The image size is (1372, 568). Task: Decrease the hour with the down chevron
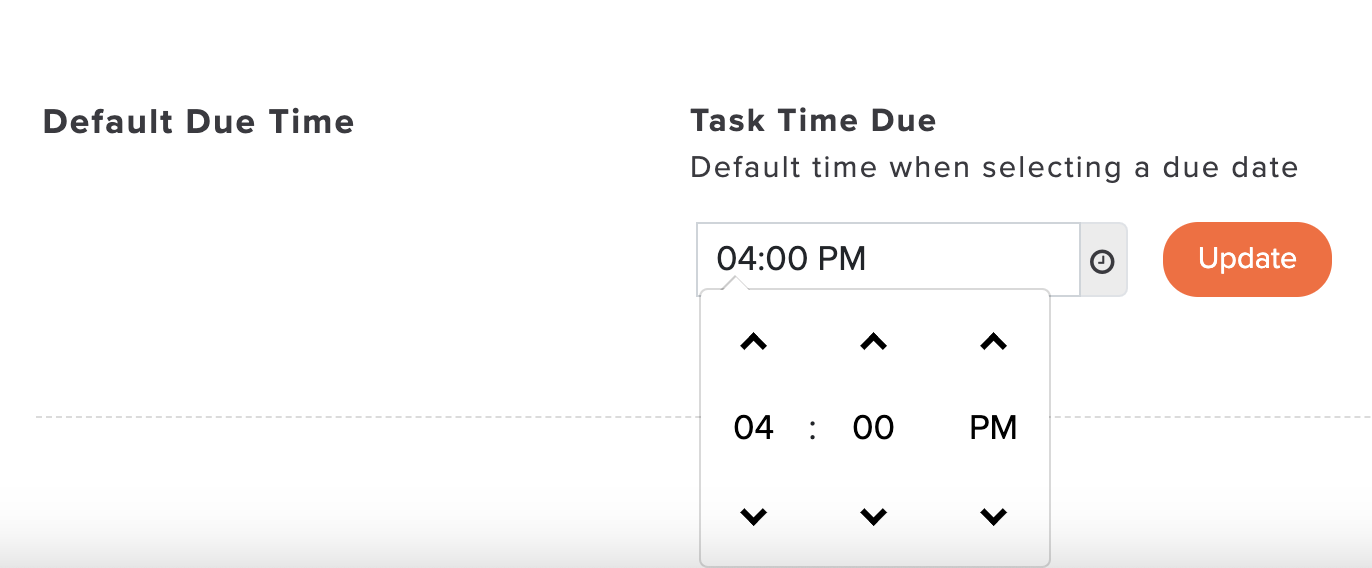[753, 517]
